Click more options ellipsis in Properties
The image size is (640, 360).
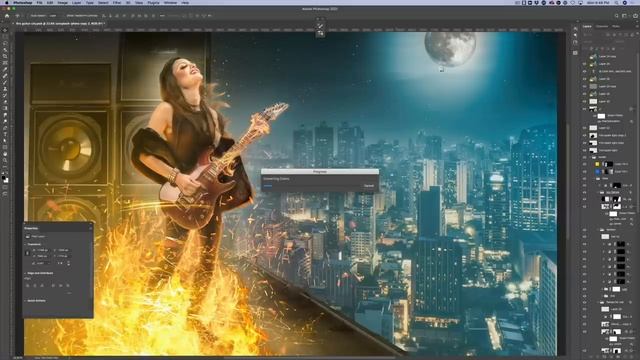[x=69, y=293]
